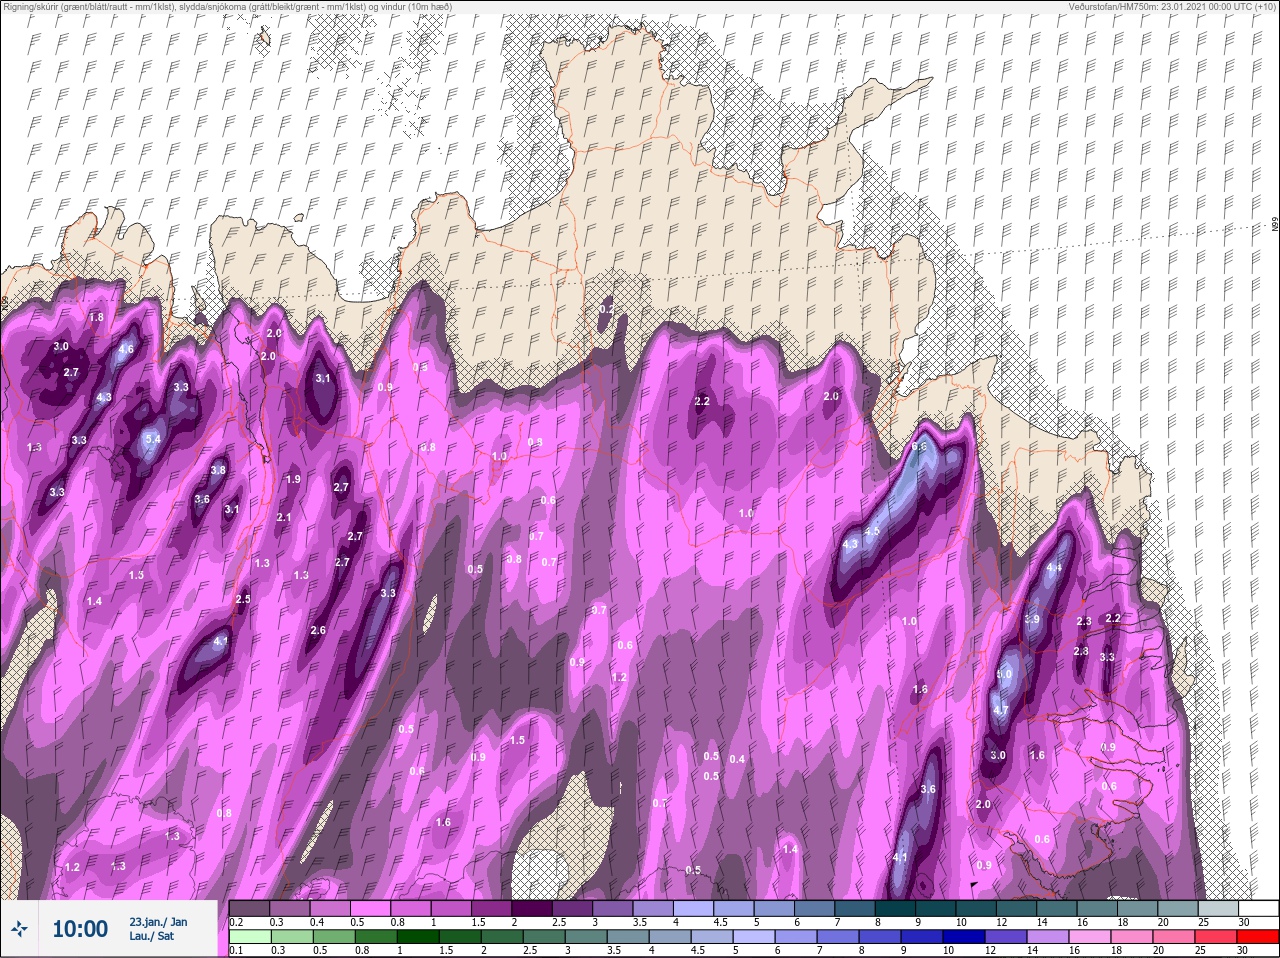This screenshot has width=1280, height=958.
Task: Click the Rigning/skúrir map title header
Action: [x=228, y=6]
